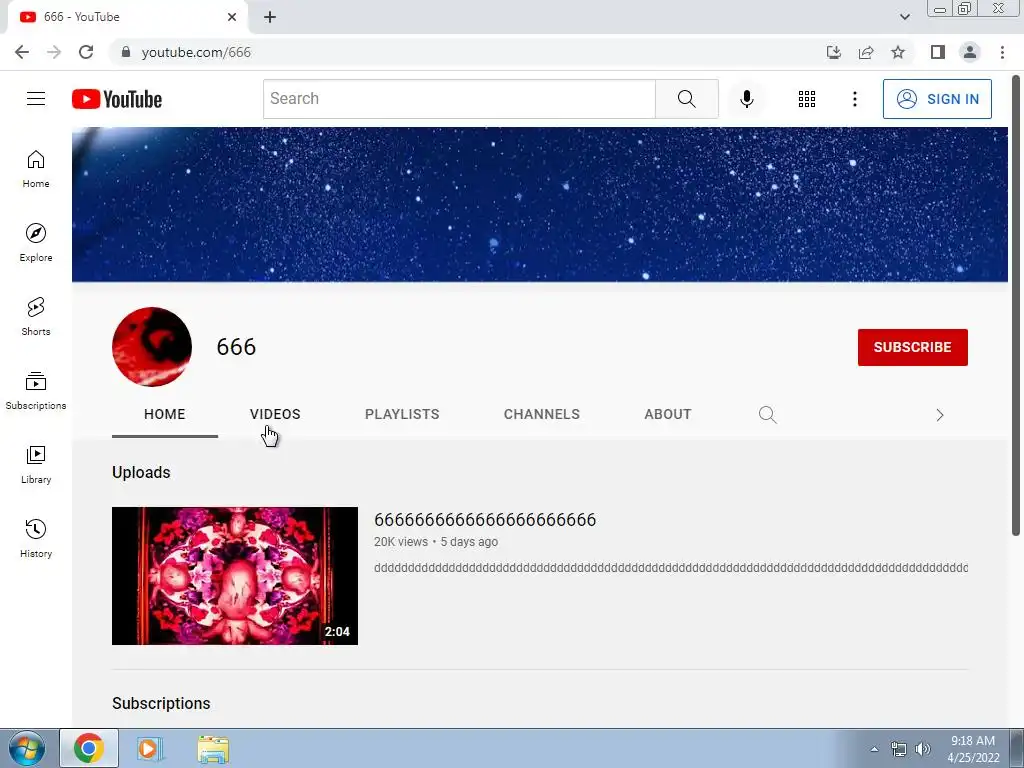Open Windows Media Player from taskbar
This screenshot has height=768, width=1024.
point(149,748)
